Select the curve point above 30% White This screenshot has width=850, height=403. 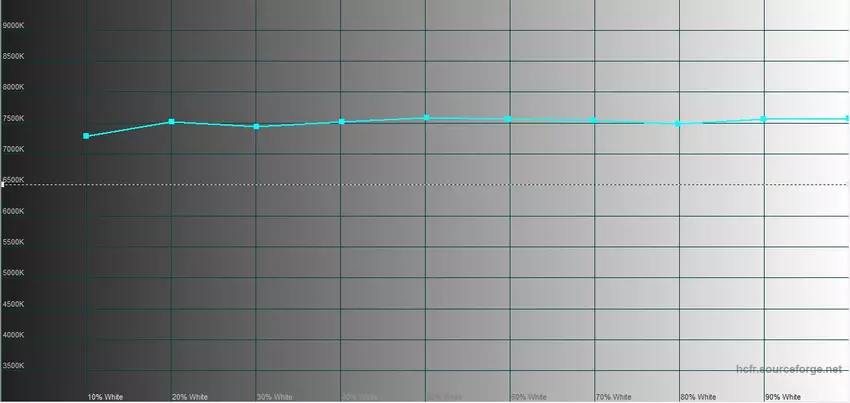tap(257, 127)
